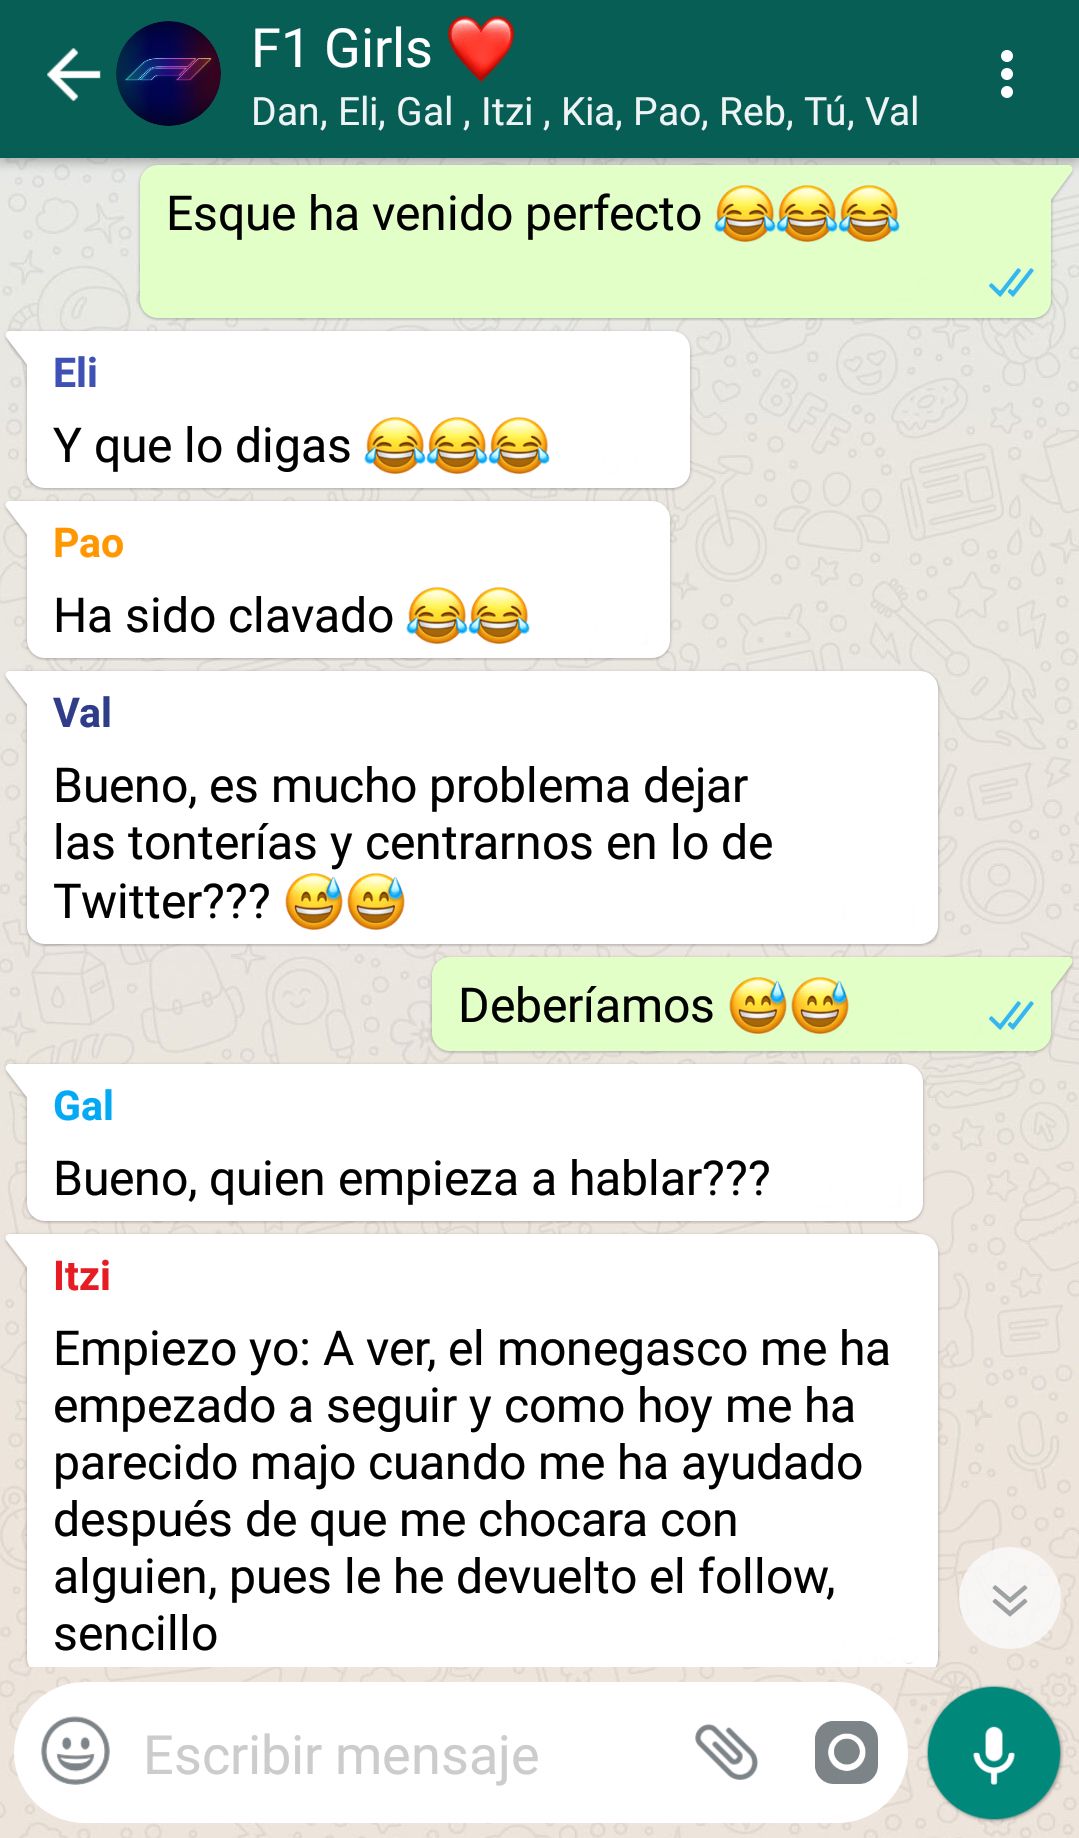Tap Pao's sender name

pos(89,544)
